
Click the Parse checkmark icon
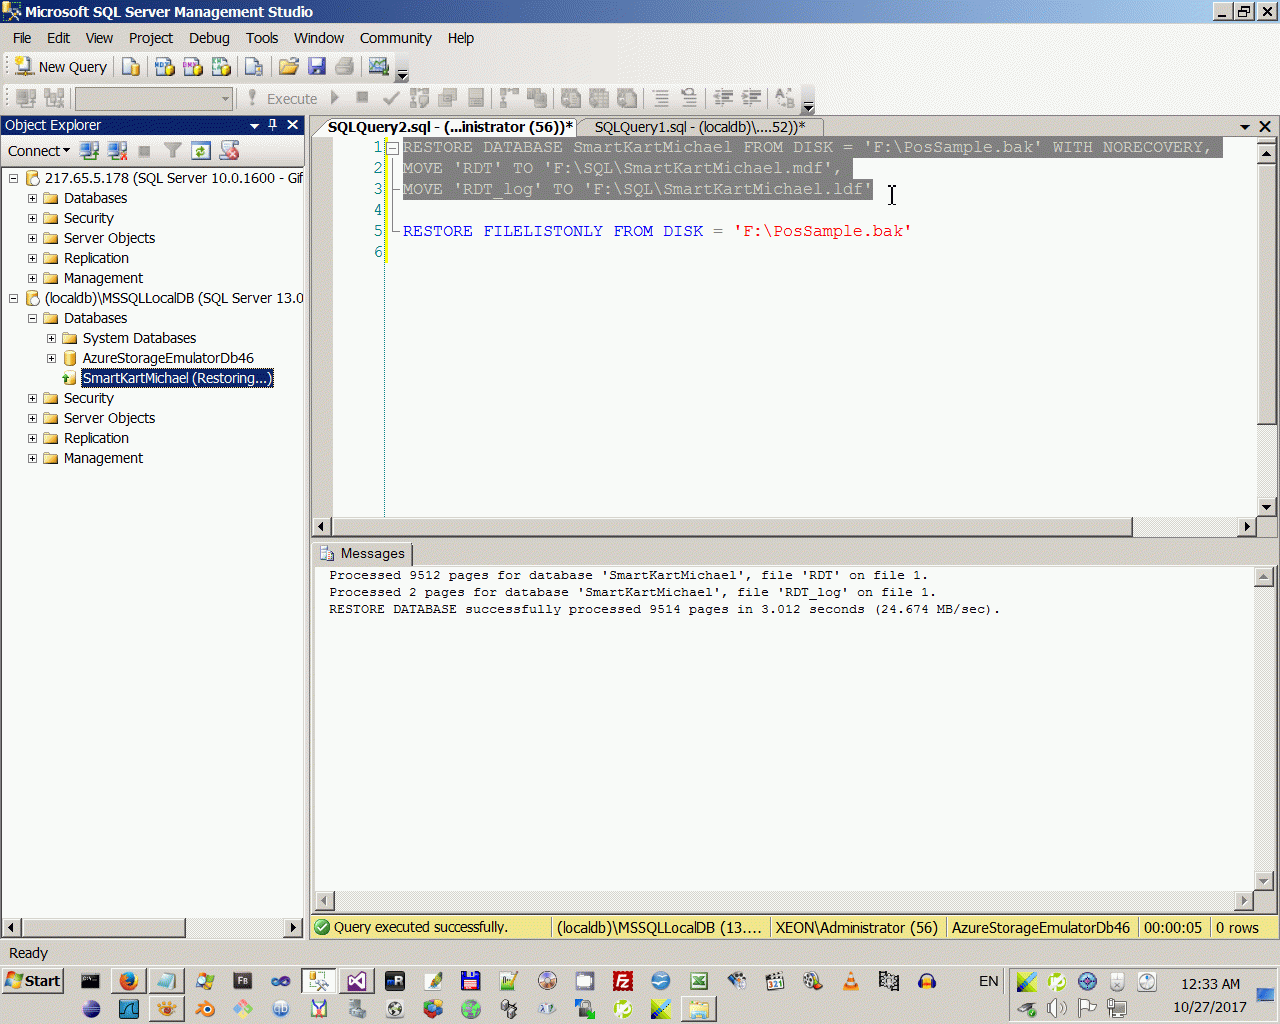point(391,98)
